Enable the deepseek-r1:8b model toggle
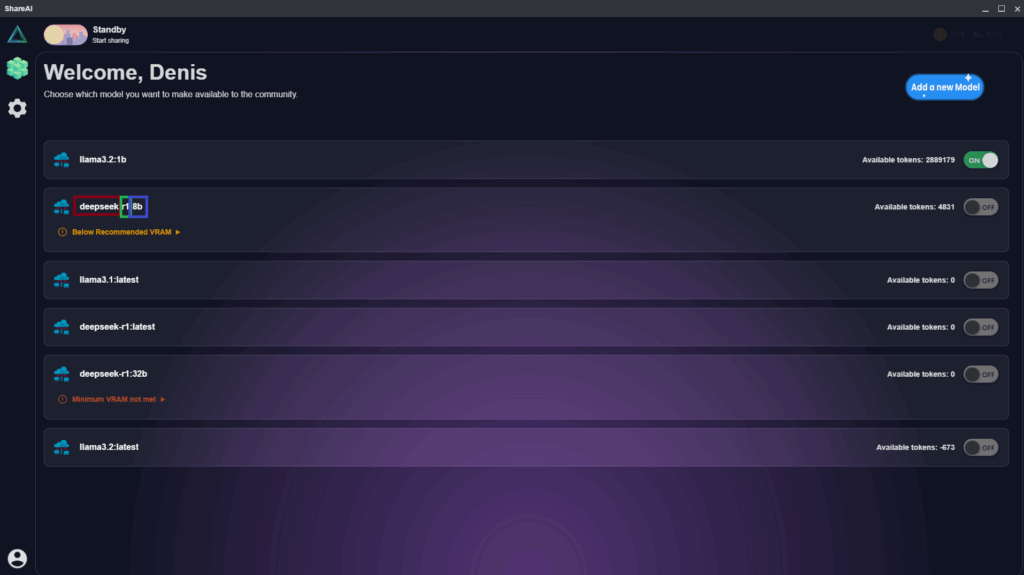This screenshot has height=575, width=1024. click(x=980, y=207)
